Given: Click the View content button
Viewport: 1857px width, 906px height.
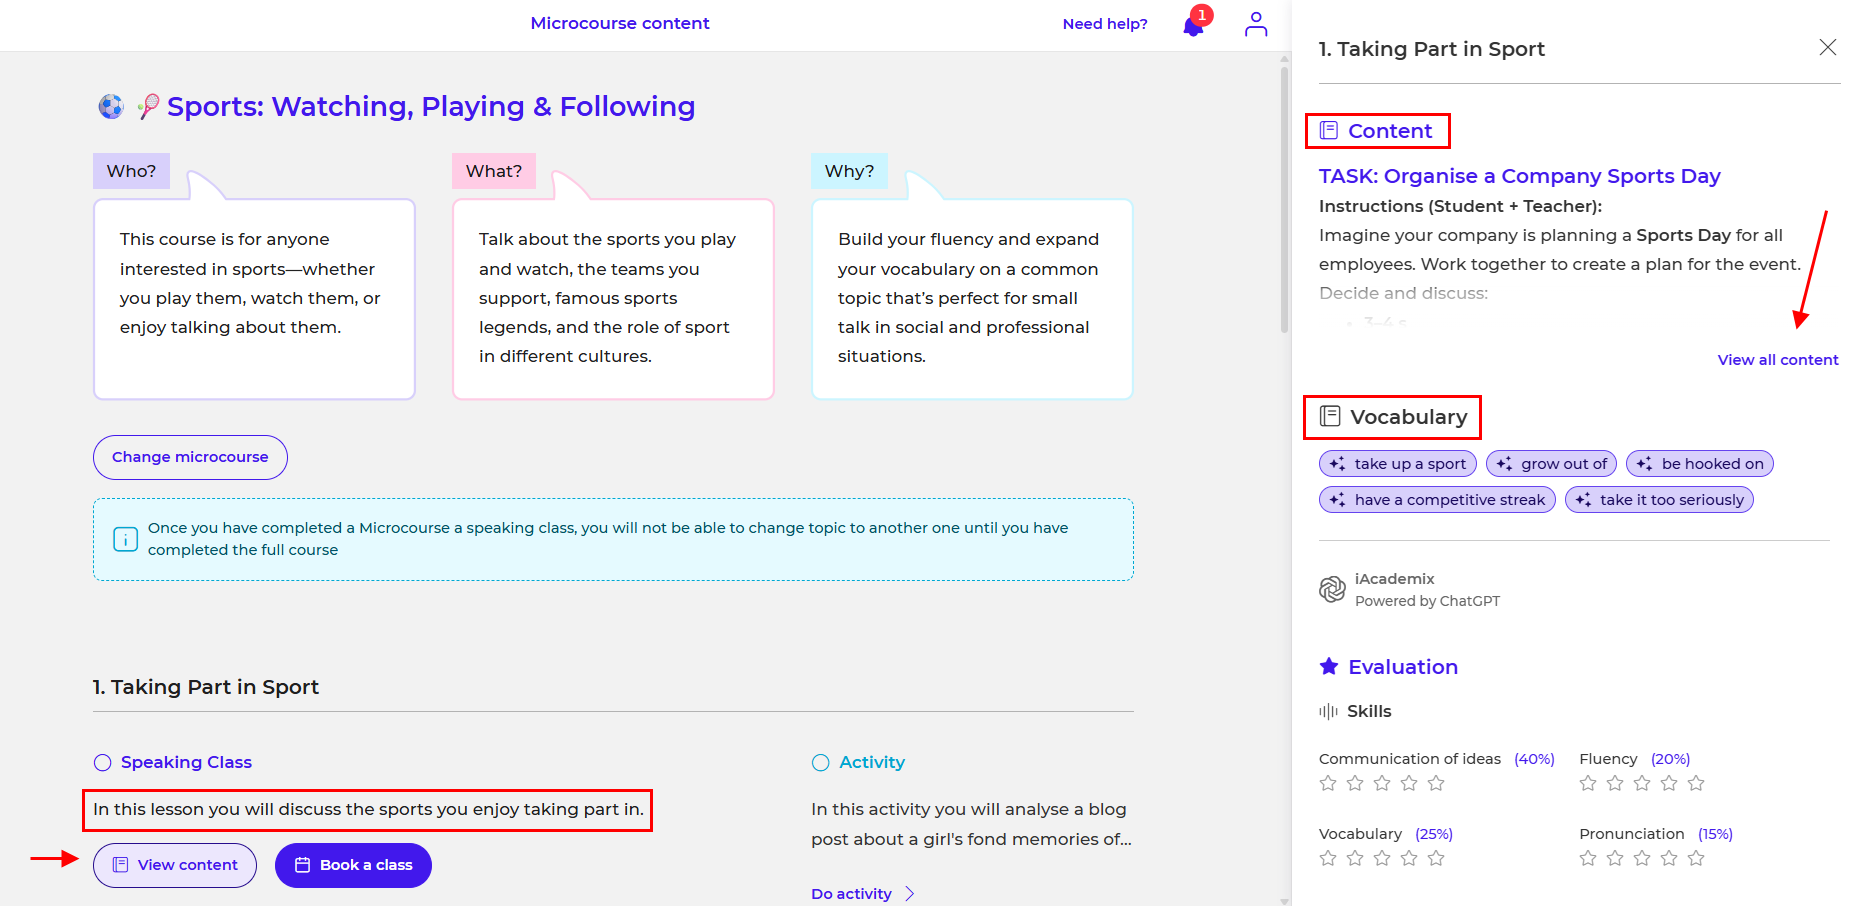Looking at the screenshot, I should 175,865.
